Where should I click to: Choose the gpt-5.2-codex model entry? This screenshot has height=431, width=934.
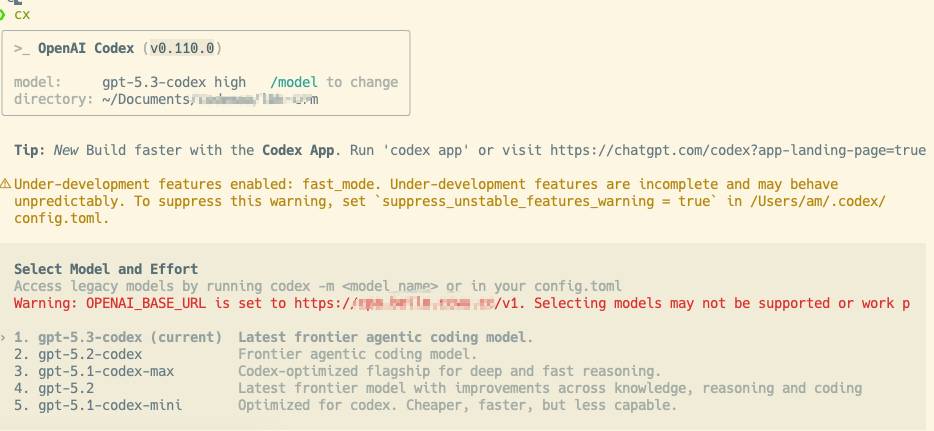click(x=245, y=354)
